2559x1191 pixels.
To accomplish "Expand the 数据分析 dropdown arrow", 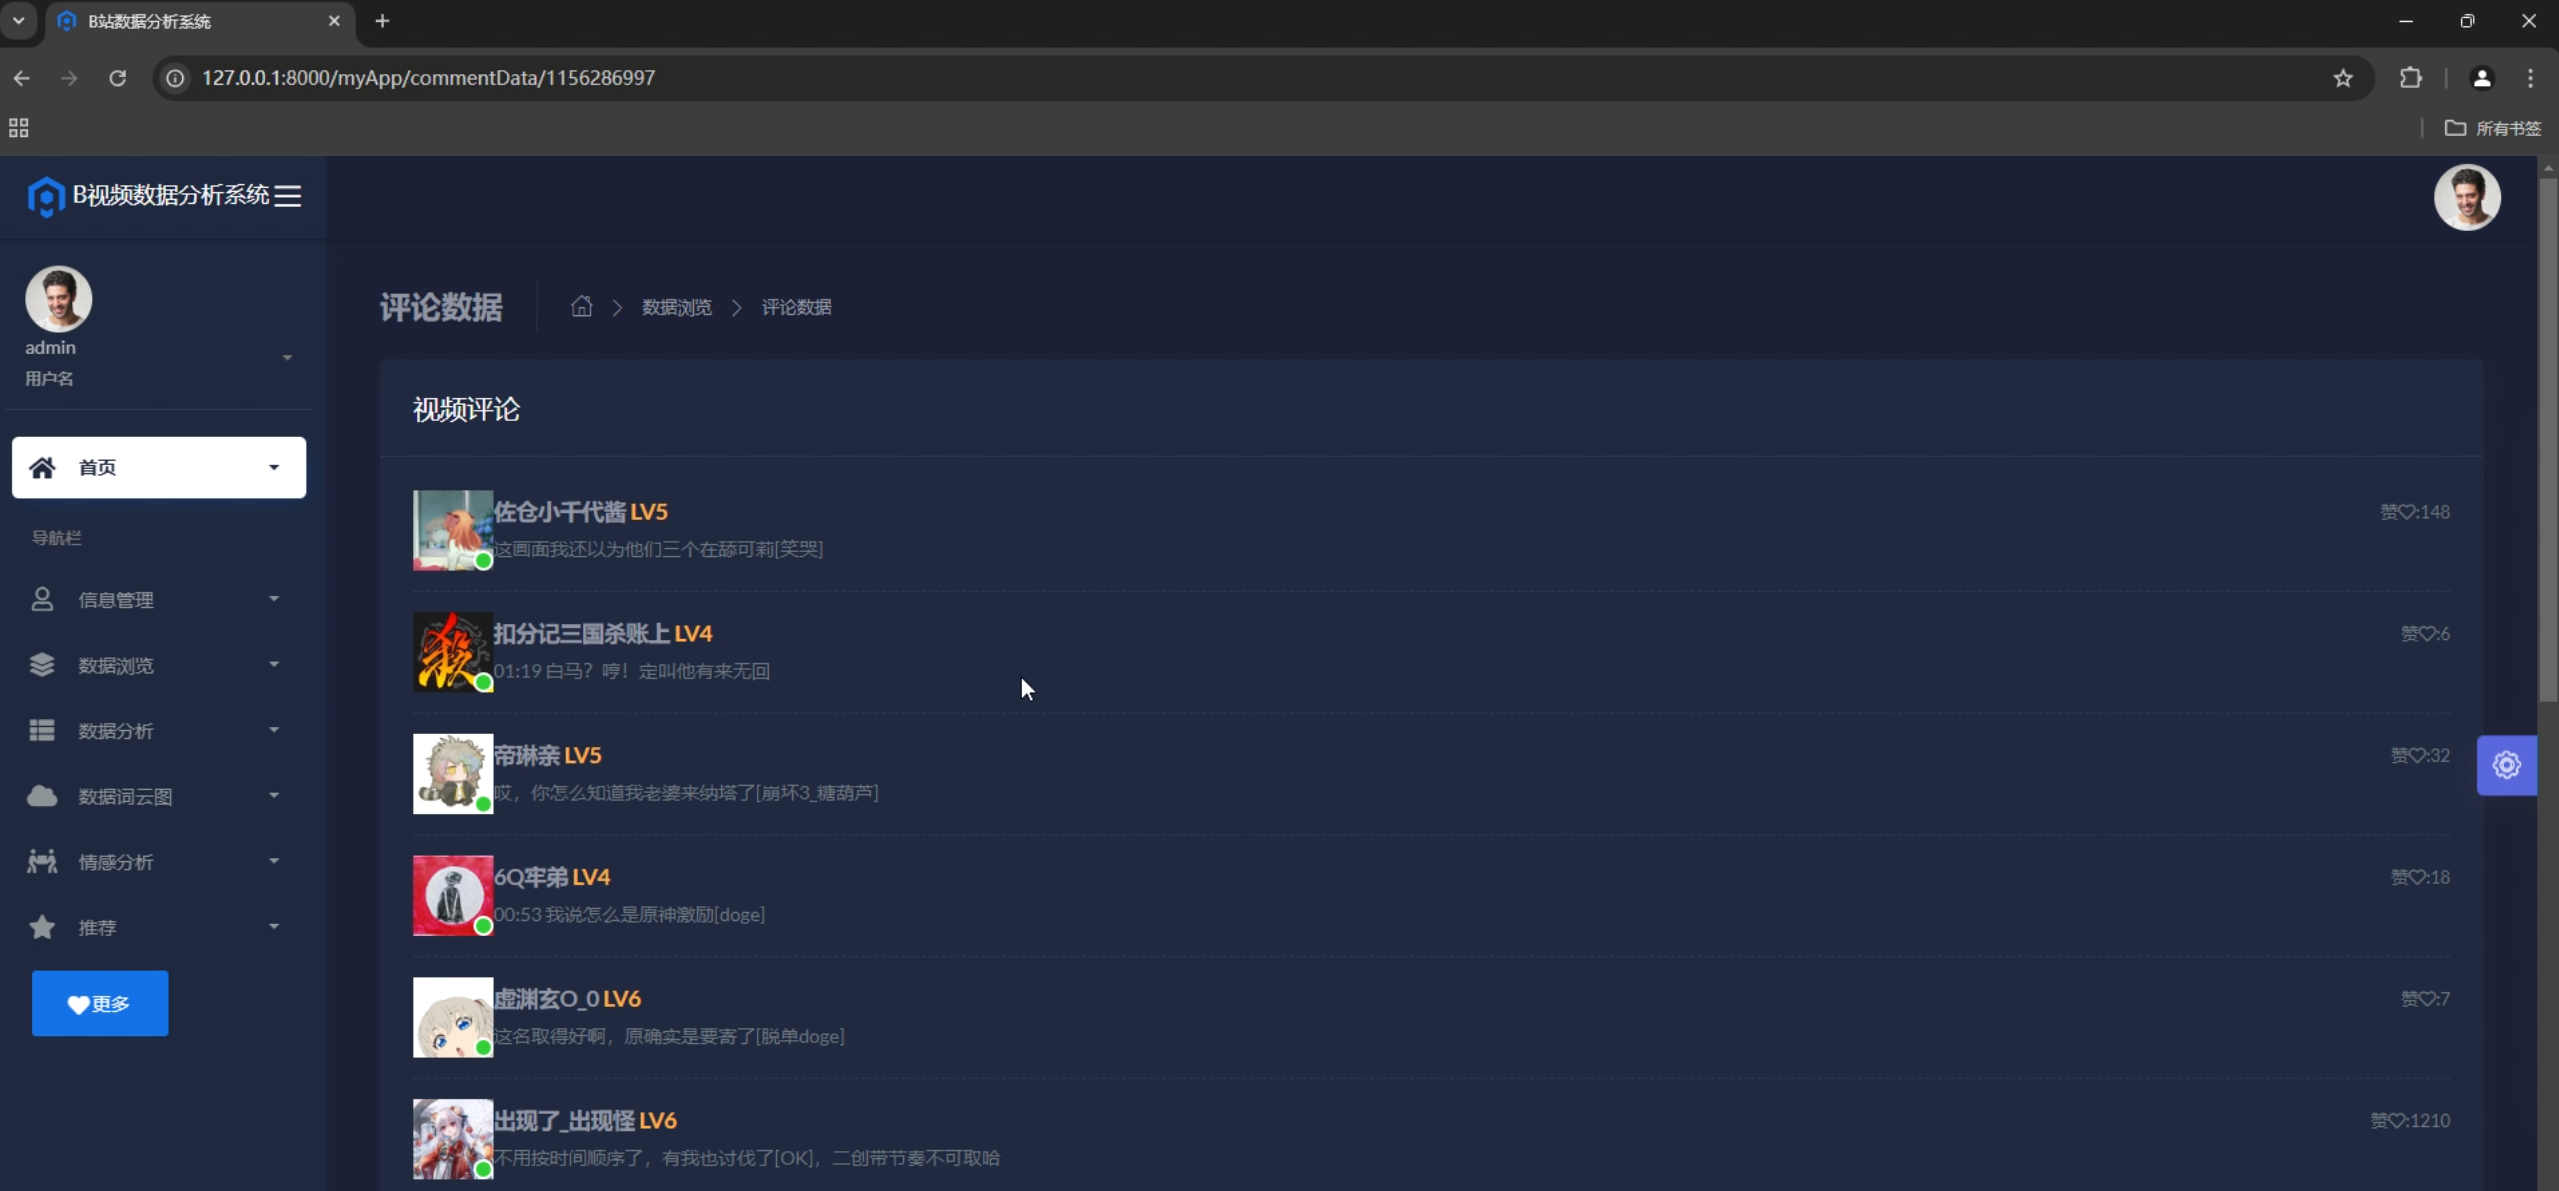I will tap(274, 730).
